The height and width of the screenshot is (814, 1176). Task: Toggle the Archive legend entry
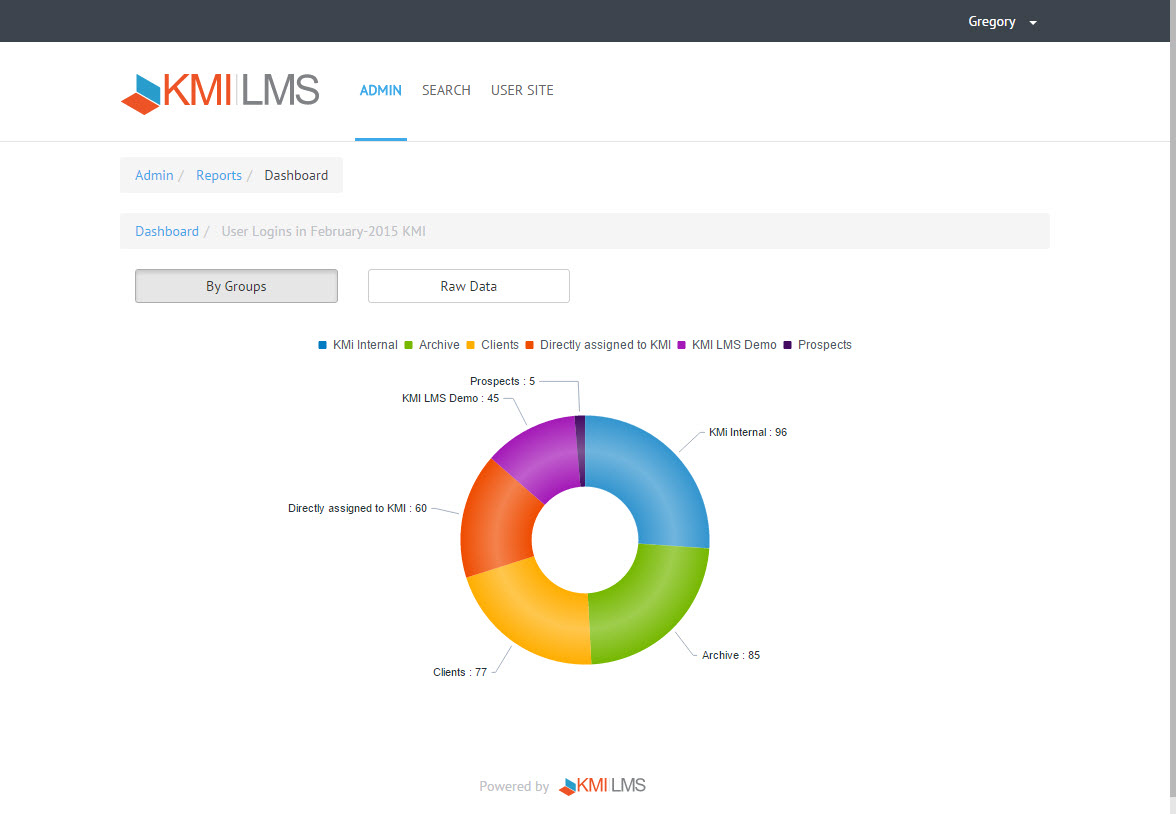point(432,344)
